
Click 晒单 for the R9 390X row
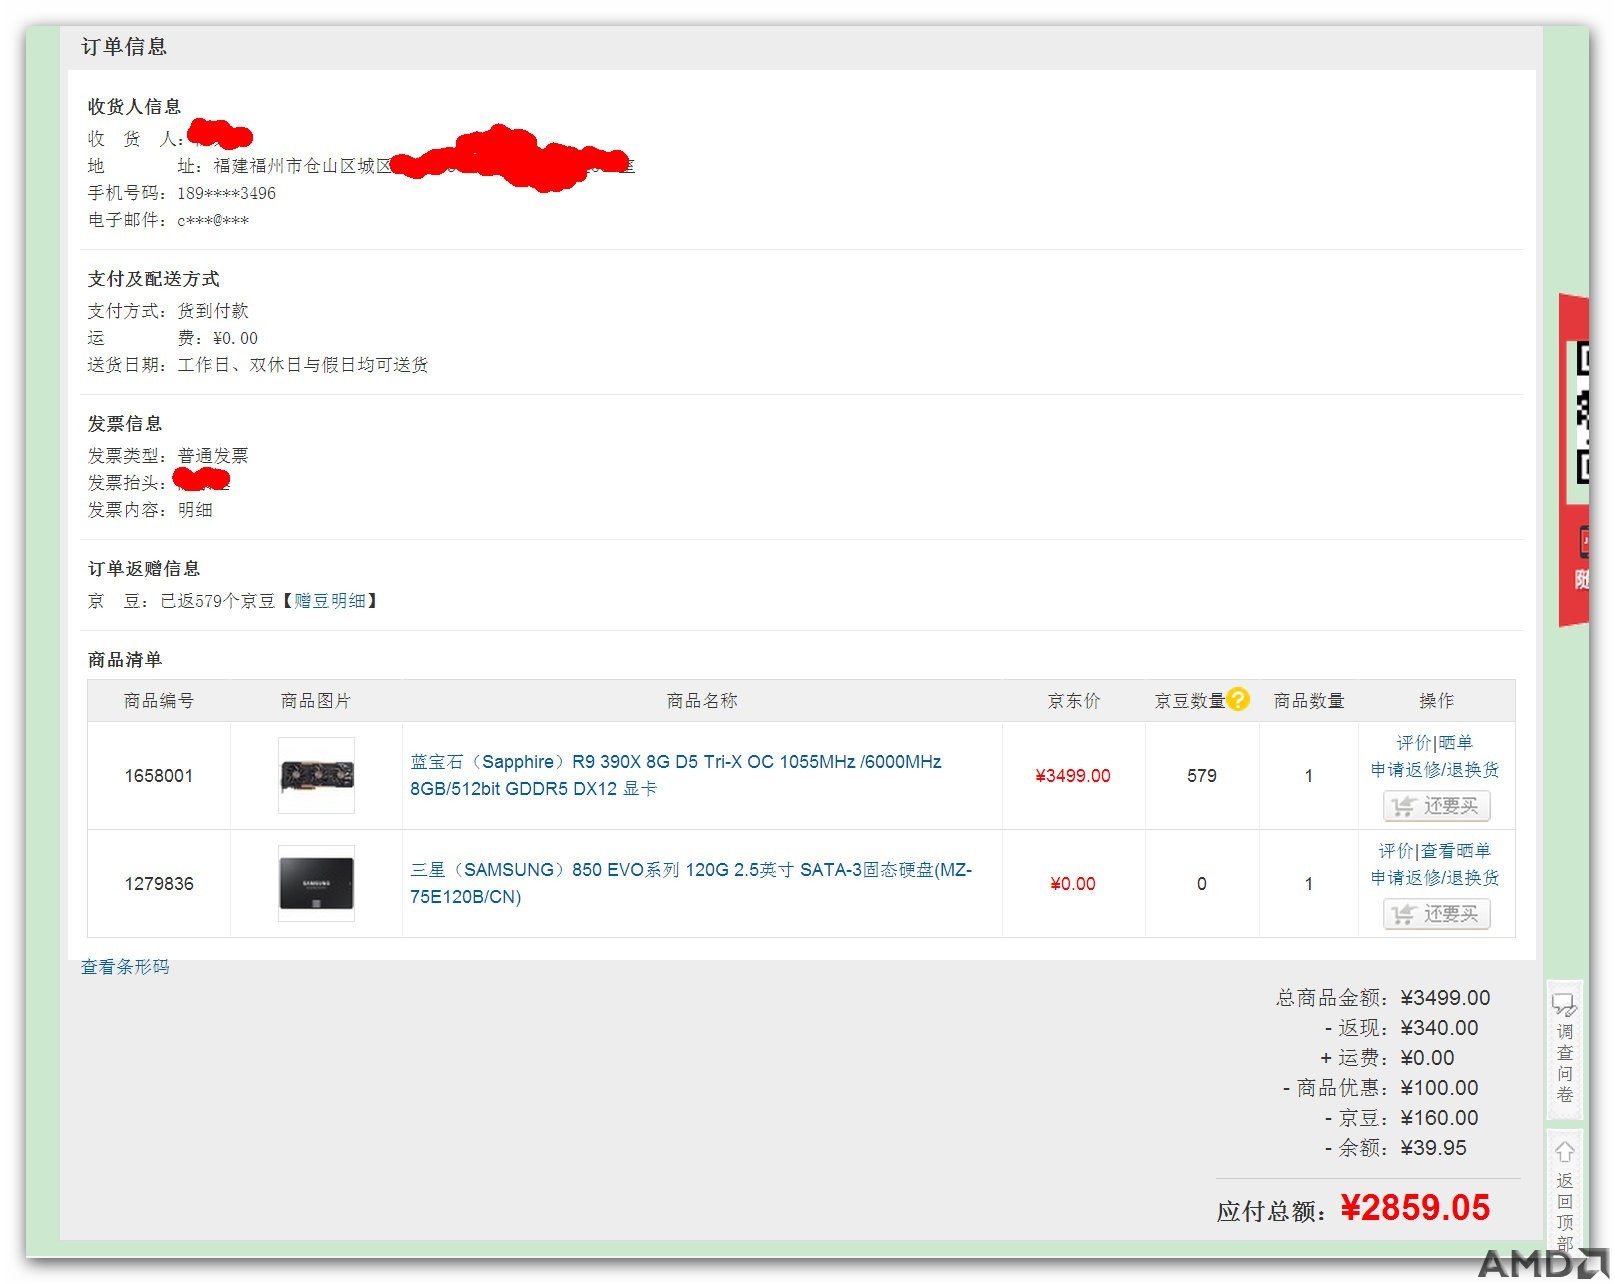pyautogui.click(x=1455, y=743)
